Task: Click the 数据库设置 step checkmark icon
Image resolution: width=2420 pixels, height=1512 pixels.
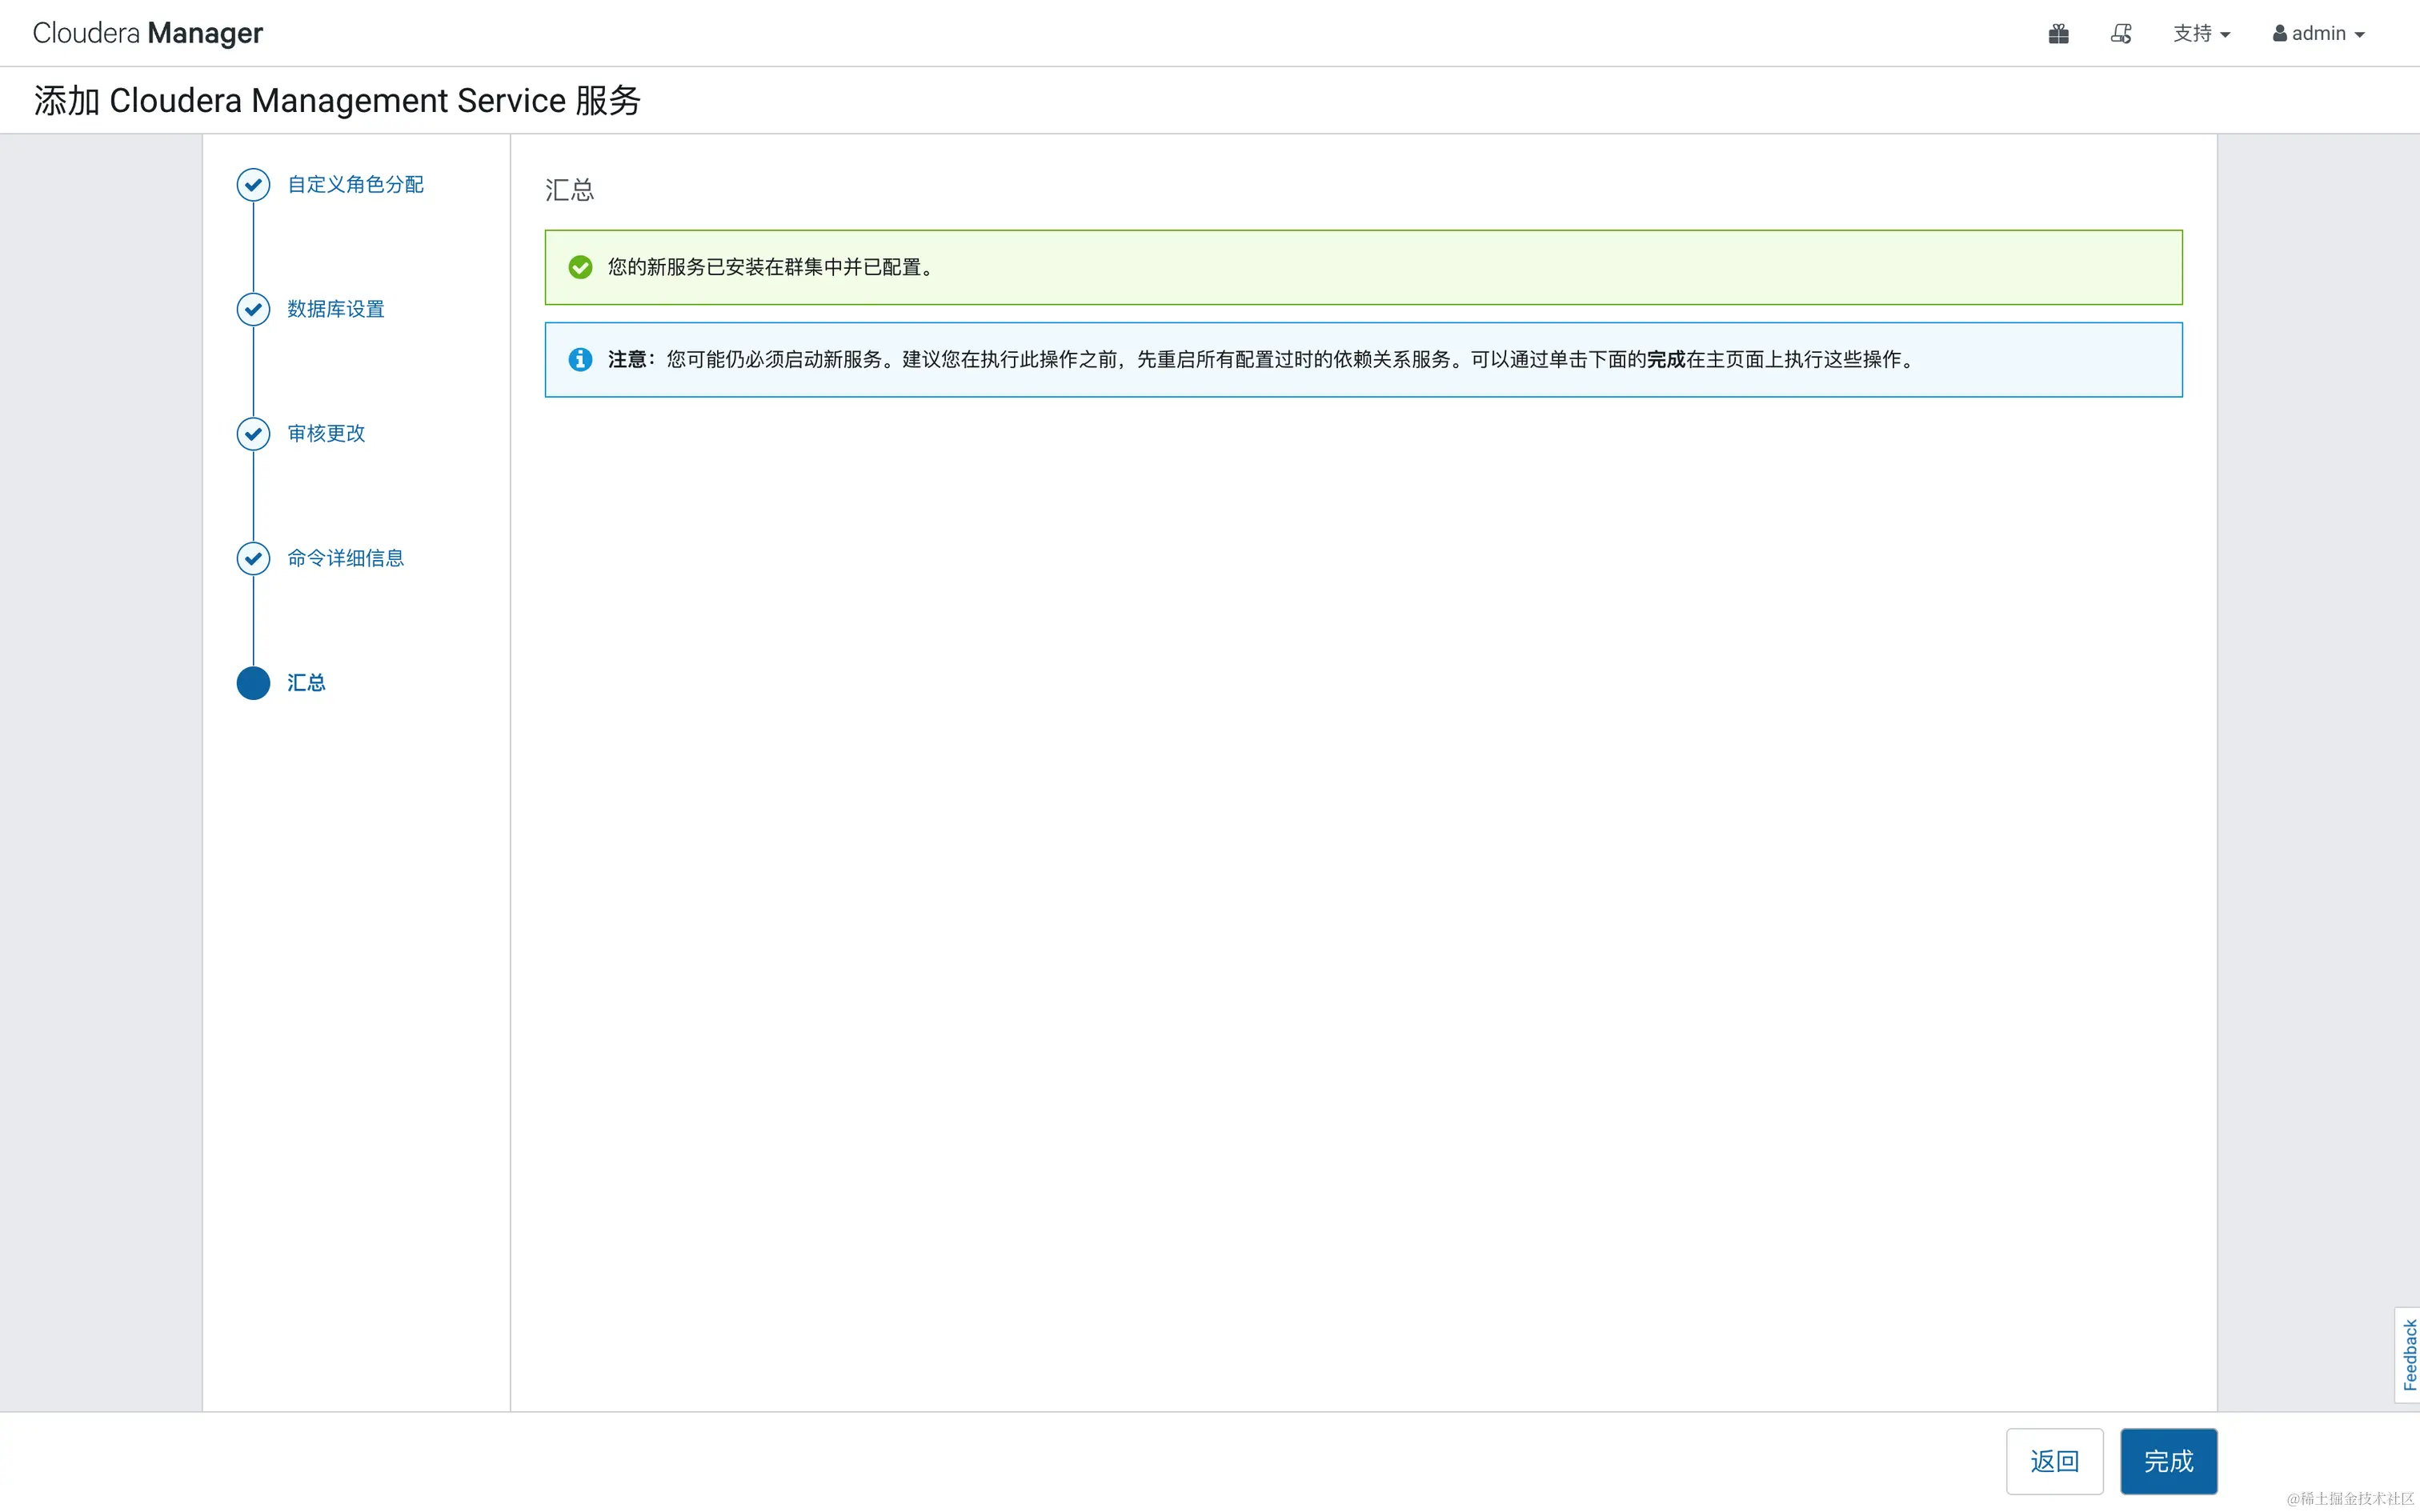Action: click(x=253, y=309)
